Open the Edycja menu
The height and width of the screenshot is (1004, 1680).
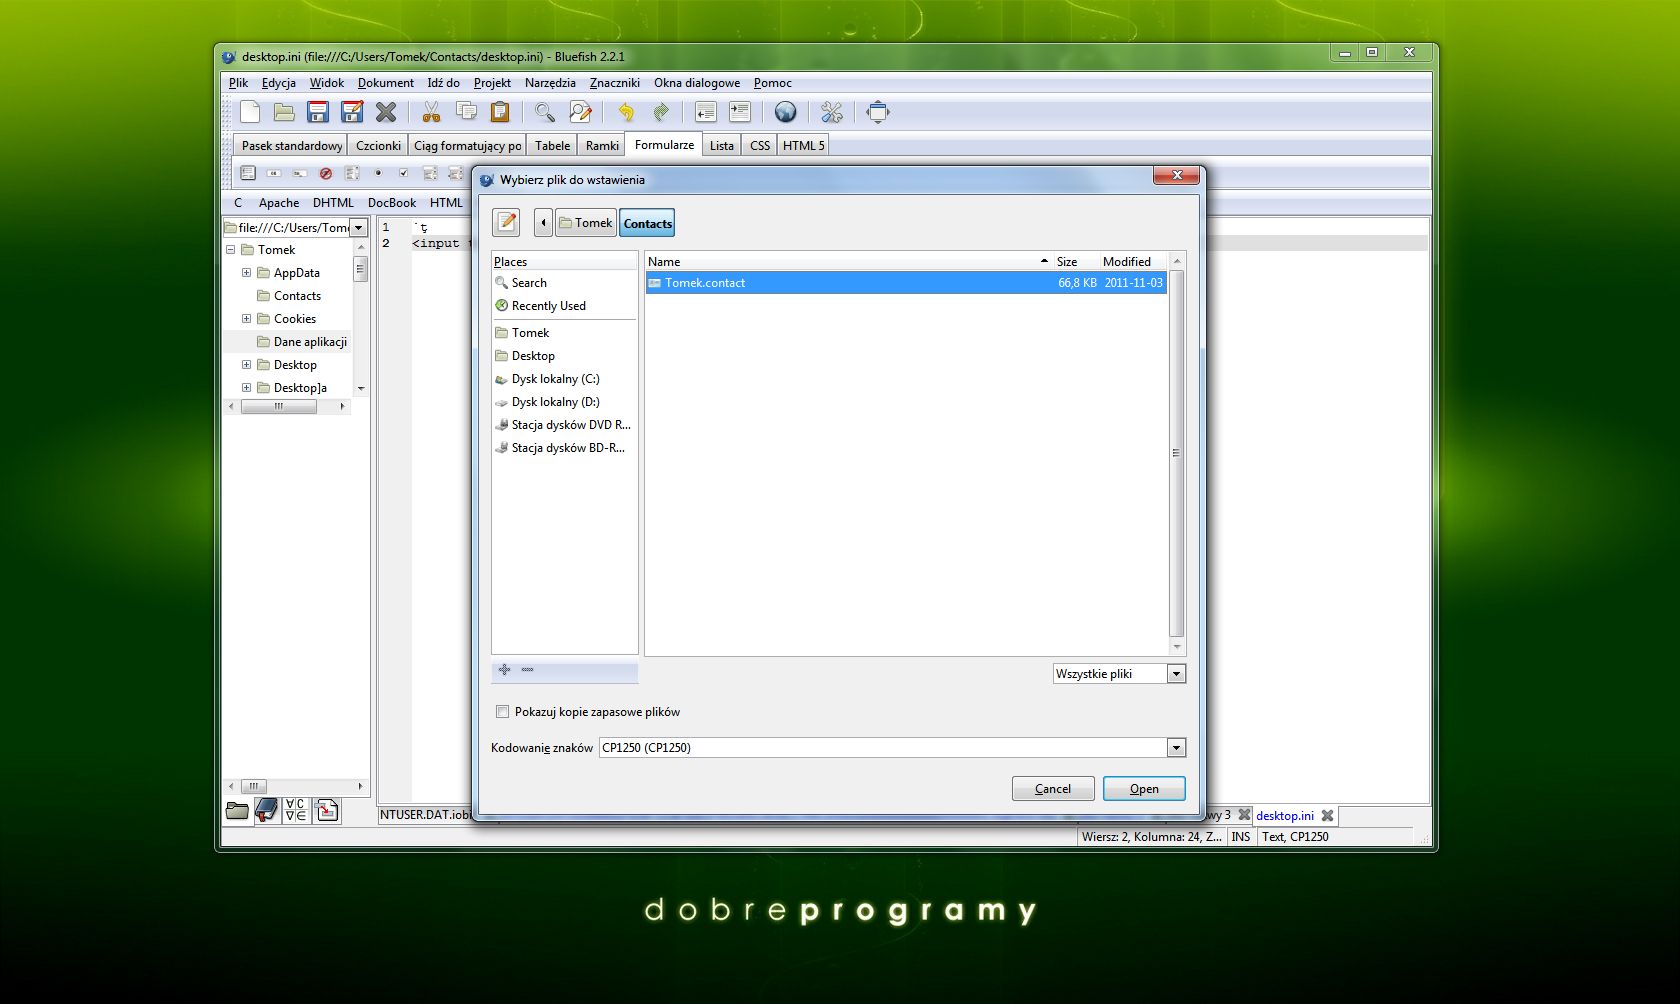[279, 83]
